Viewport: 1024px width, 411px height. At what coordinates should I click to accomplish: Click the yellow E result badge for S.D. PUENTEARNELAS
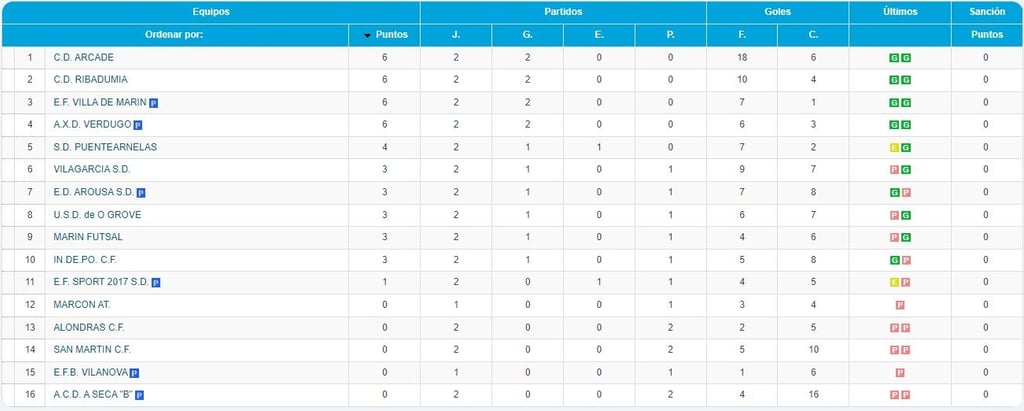895,148
